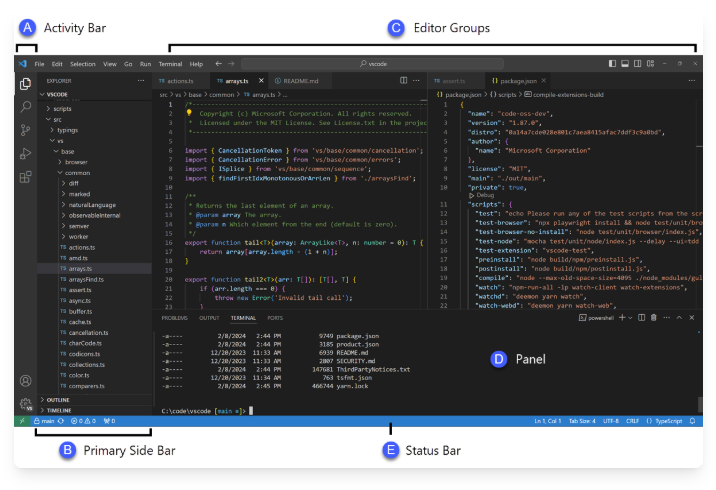Open the Search view in Activity Bar
716x490 pixels.
[26, 107]
